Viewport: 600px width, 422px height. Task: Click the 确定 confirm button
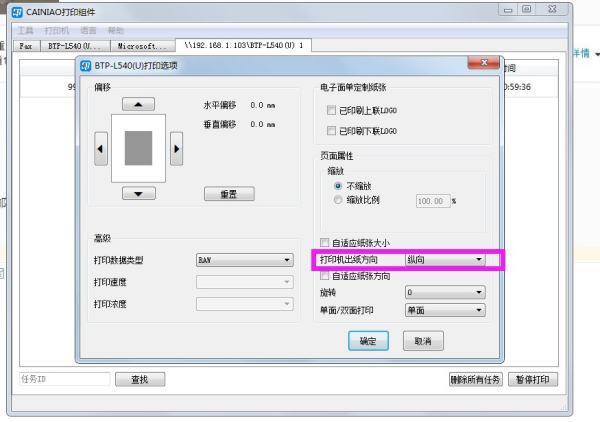(368, 341)
